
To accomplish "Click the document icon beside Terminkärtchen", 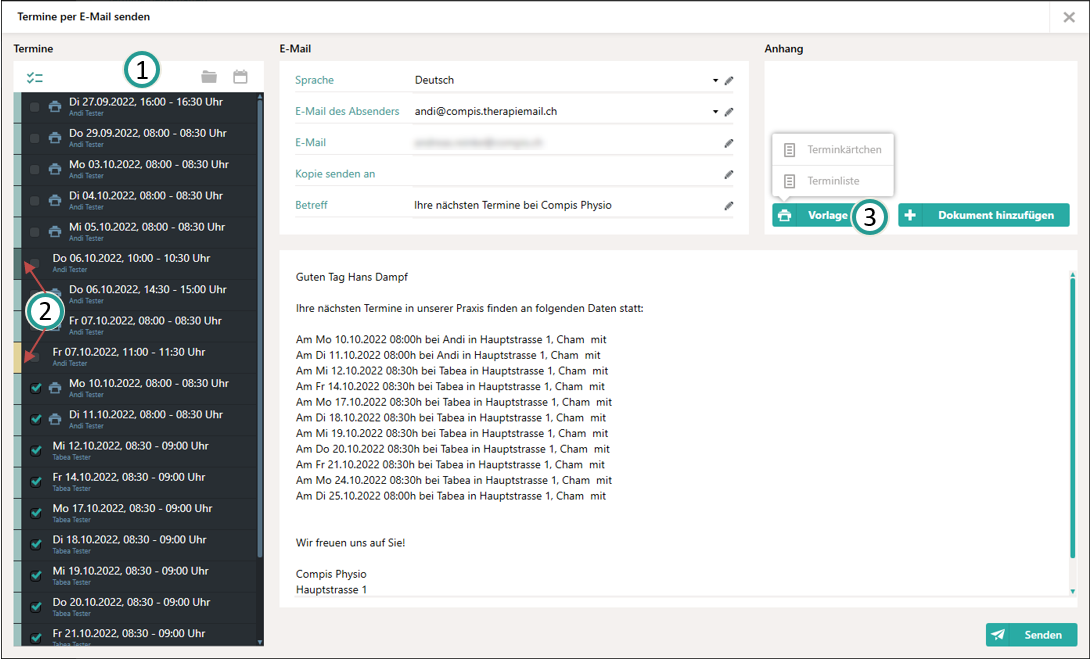I will (789, 150).
